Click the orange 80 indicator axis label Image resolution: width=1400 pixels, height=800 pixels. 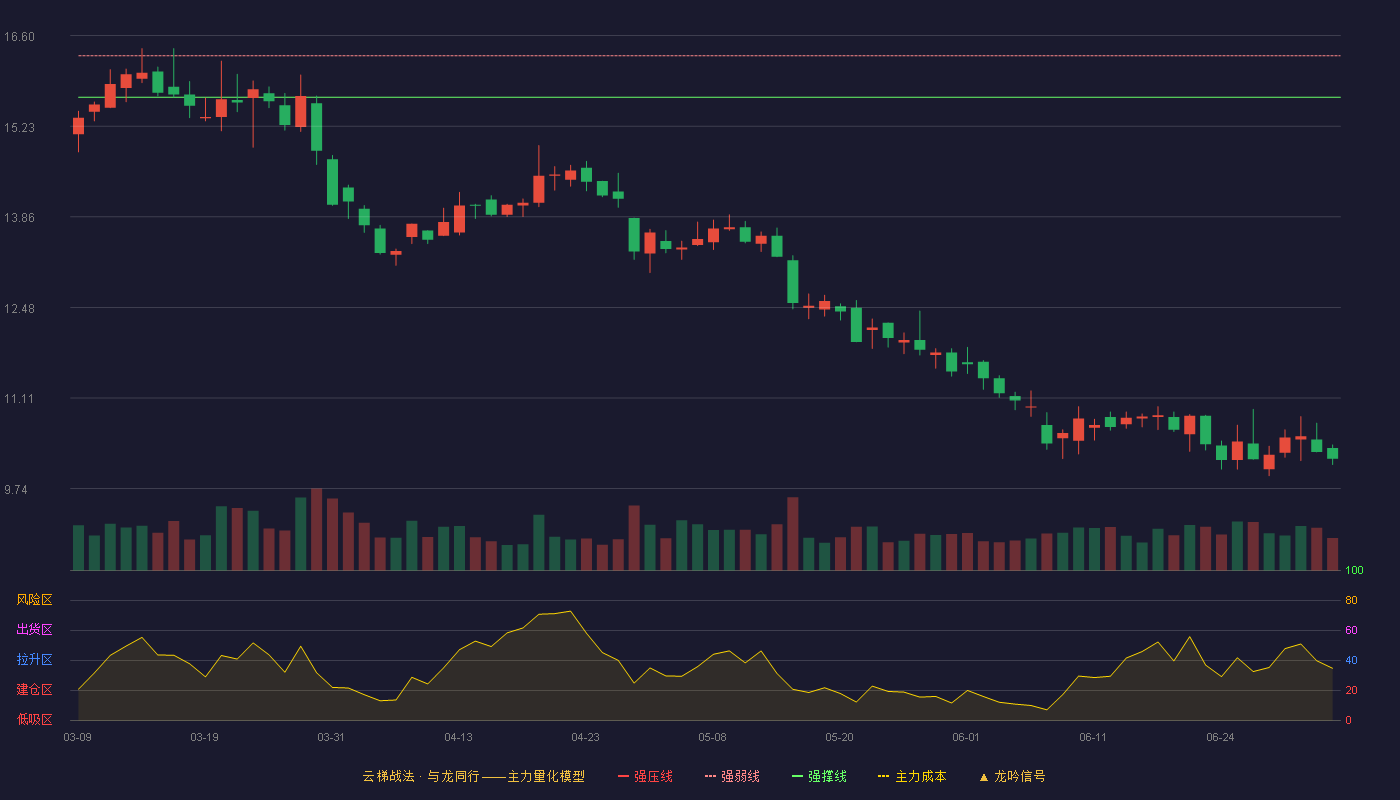coord(1351,600)
